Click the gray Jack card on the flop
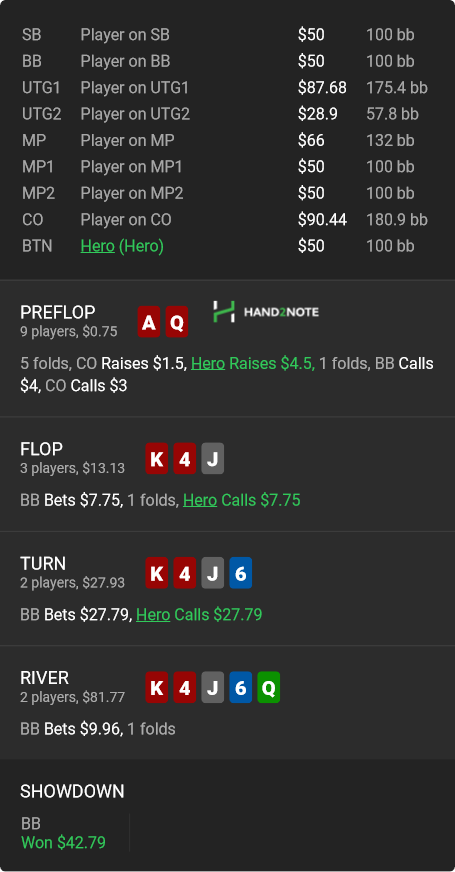This screenshot has height=872, width=455. (212, 458)
